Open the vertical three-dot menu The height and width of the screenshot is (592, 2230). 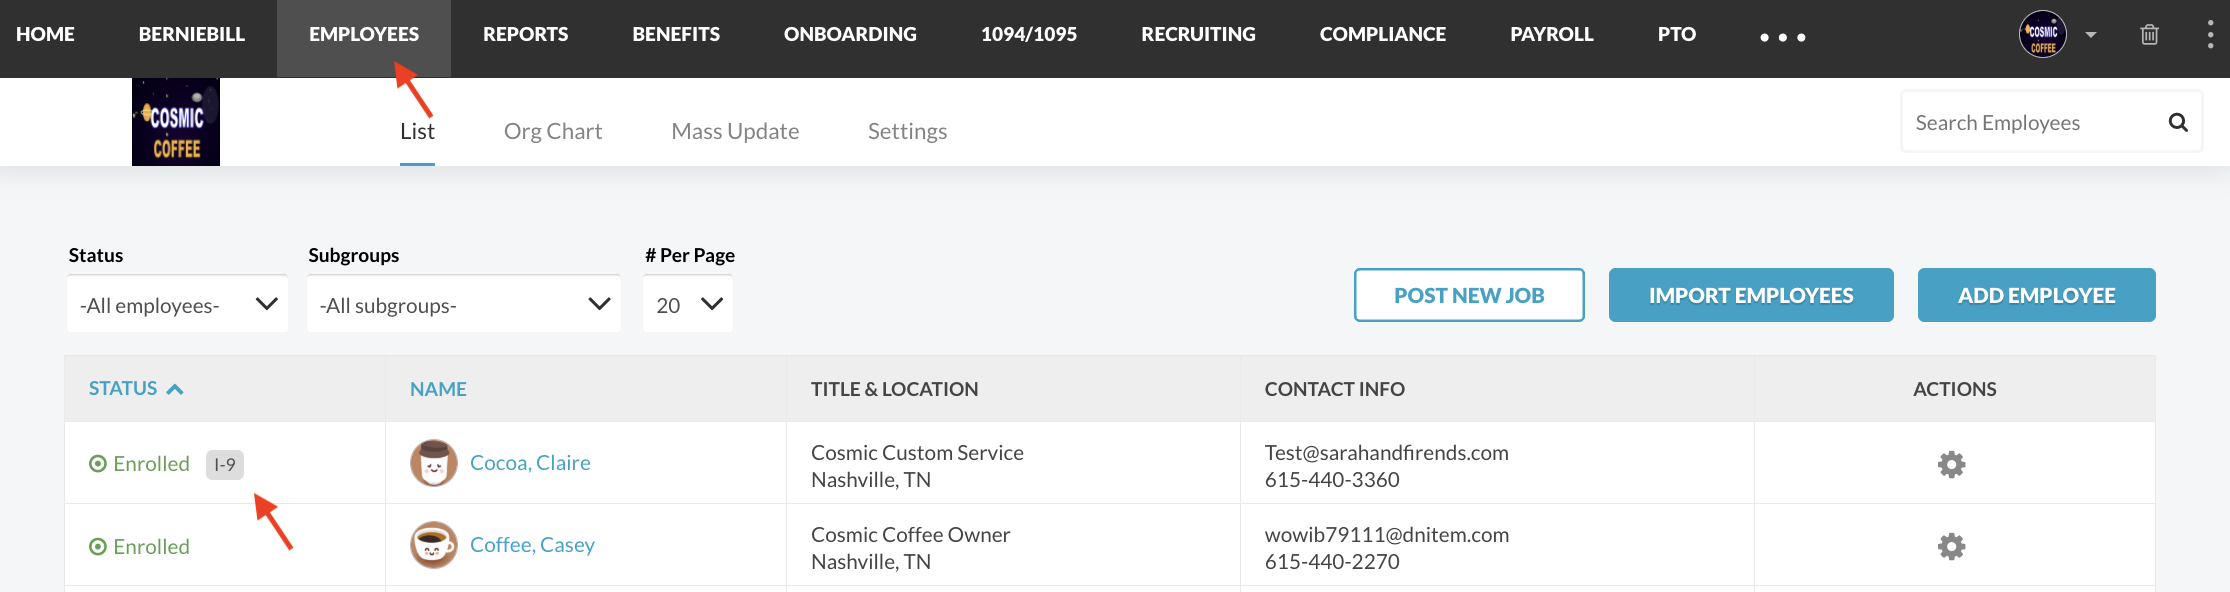[2210, 35]
